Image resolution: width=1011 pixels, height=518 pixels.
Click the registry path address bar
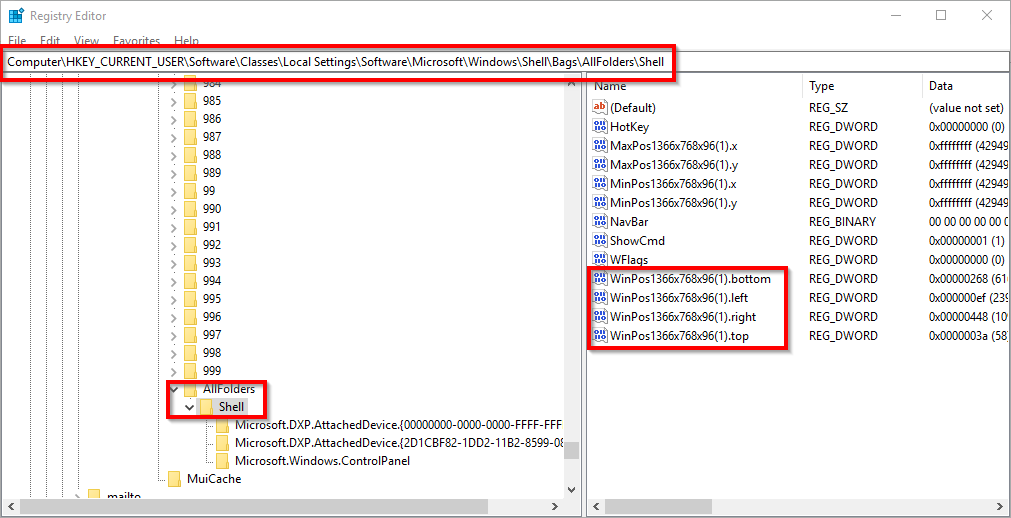point(506,63)
